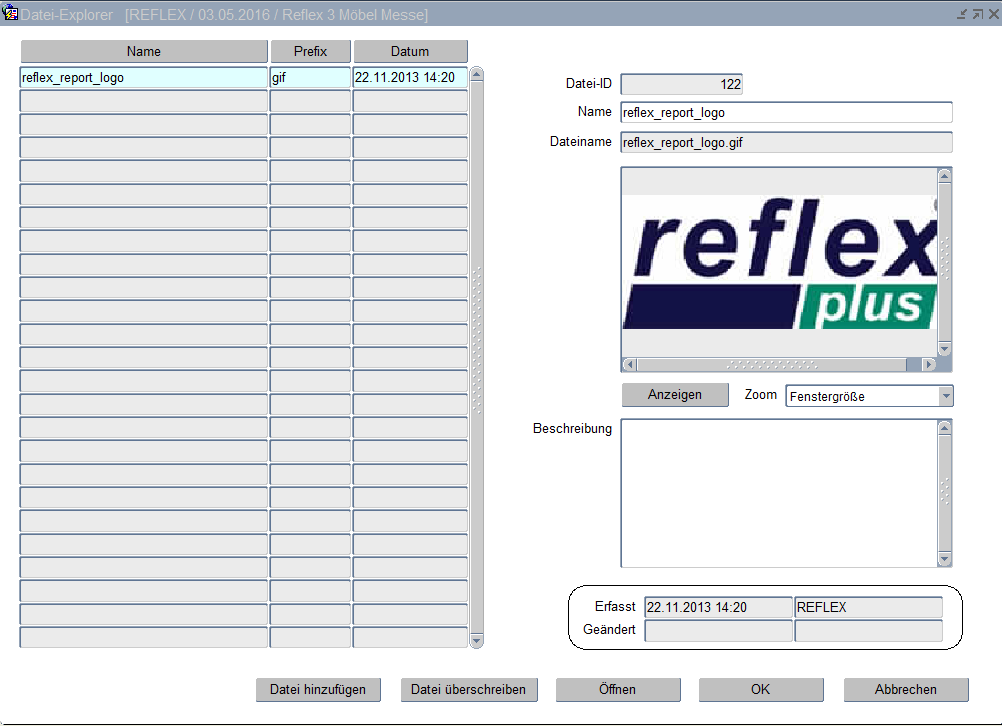This screenshot has width=1002, height=726.
Task: Click the image preview scroll-up arrow
Action: tap(944, 175)
